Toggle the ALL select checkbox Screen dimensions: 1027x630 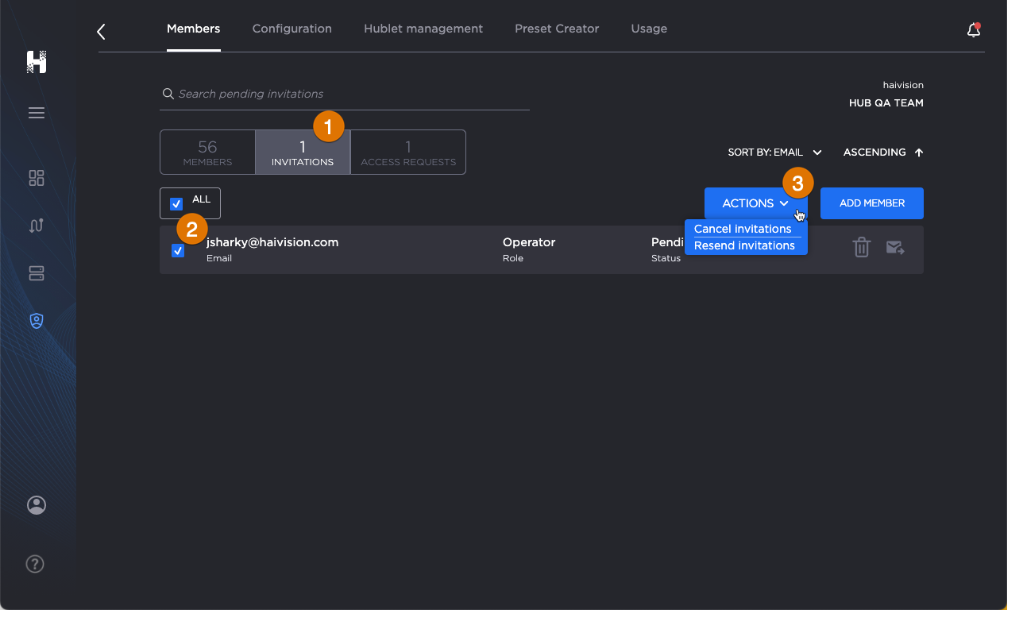177,204
